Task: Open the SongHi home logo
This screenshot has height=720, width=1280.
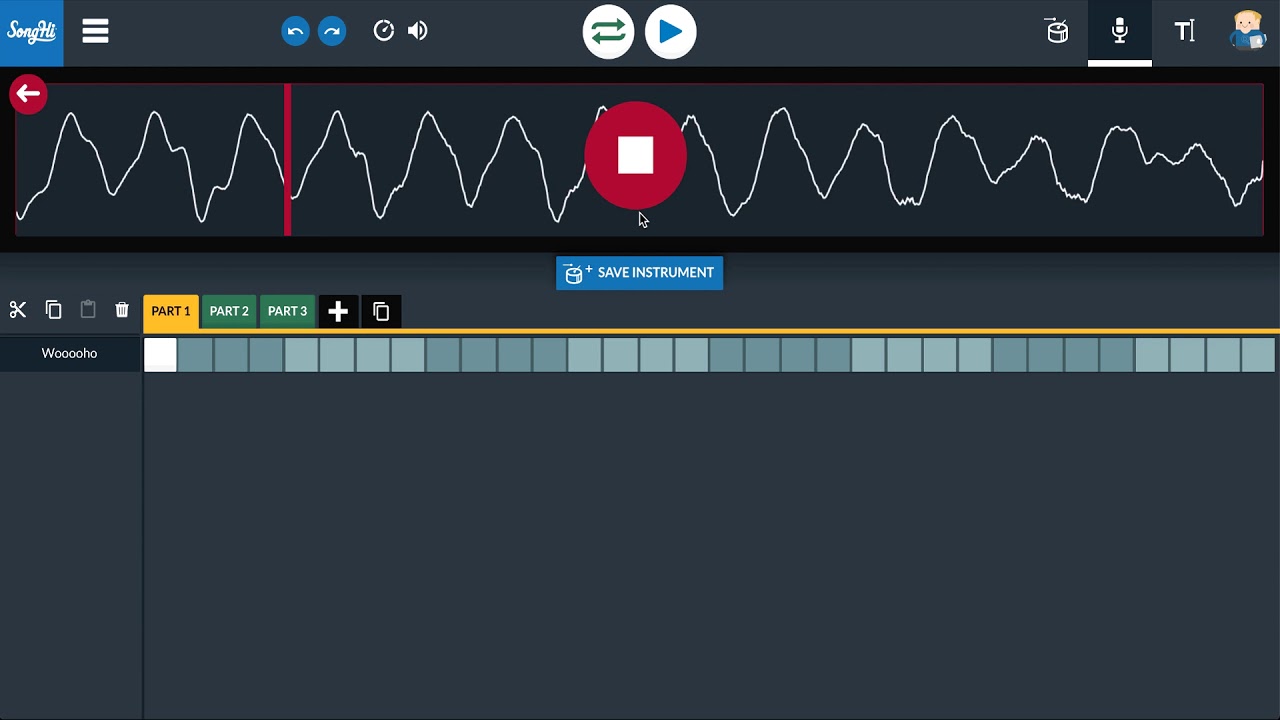Action: (31, 32)
